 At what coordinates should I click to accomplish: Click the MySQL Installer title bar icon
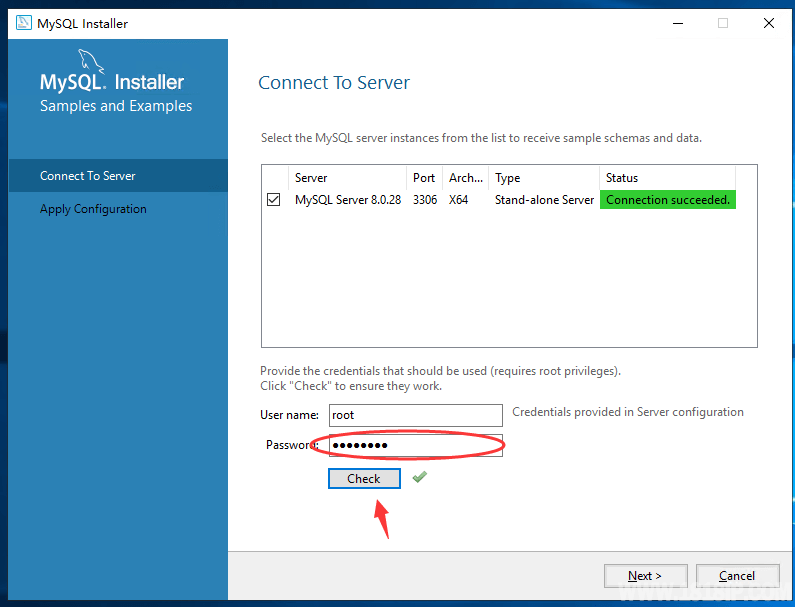click(23, 23)
